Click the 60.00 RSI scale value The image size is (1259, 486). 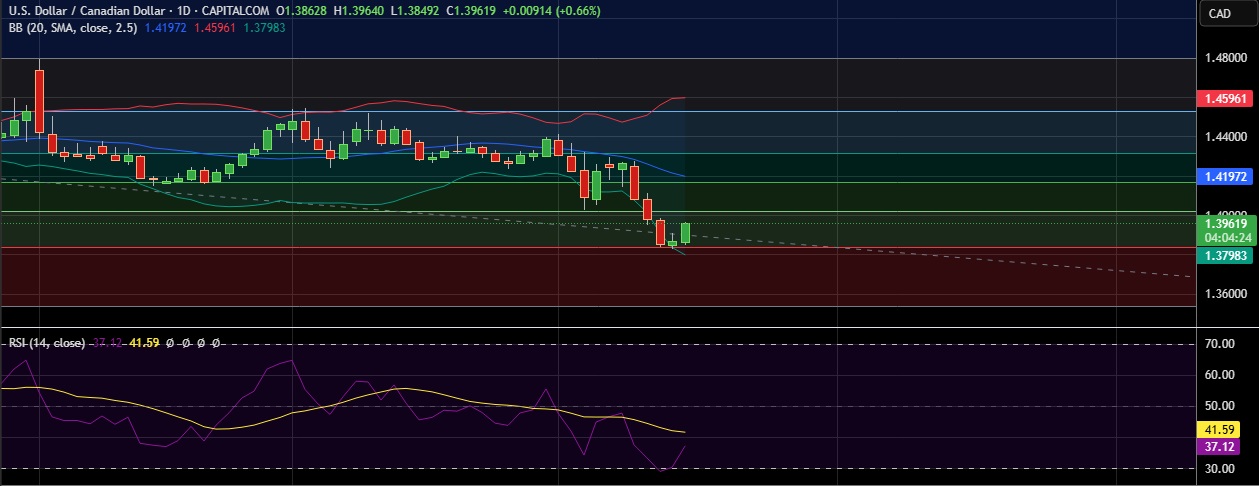[1221, 375]
